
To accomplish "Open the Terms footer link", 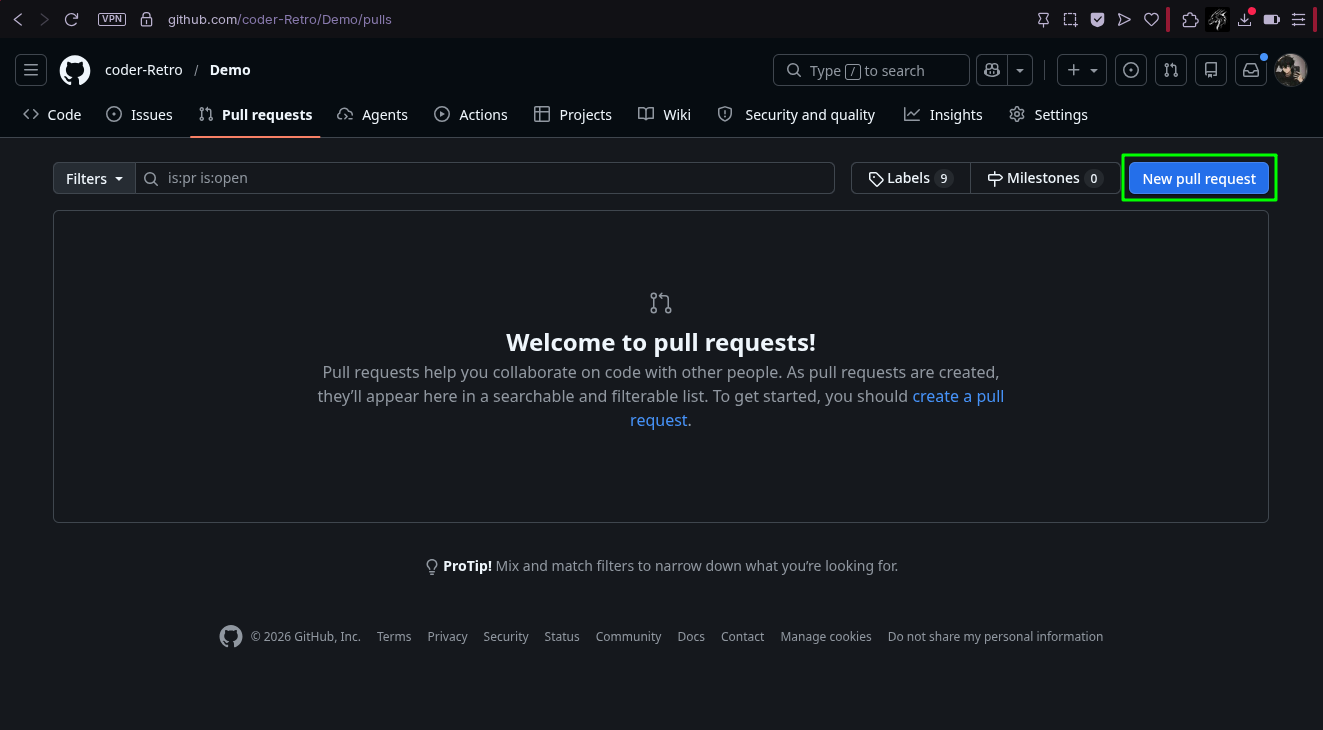I will pyautogui.click(x=394, y=636).
